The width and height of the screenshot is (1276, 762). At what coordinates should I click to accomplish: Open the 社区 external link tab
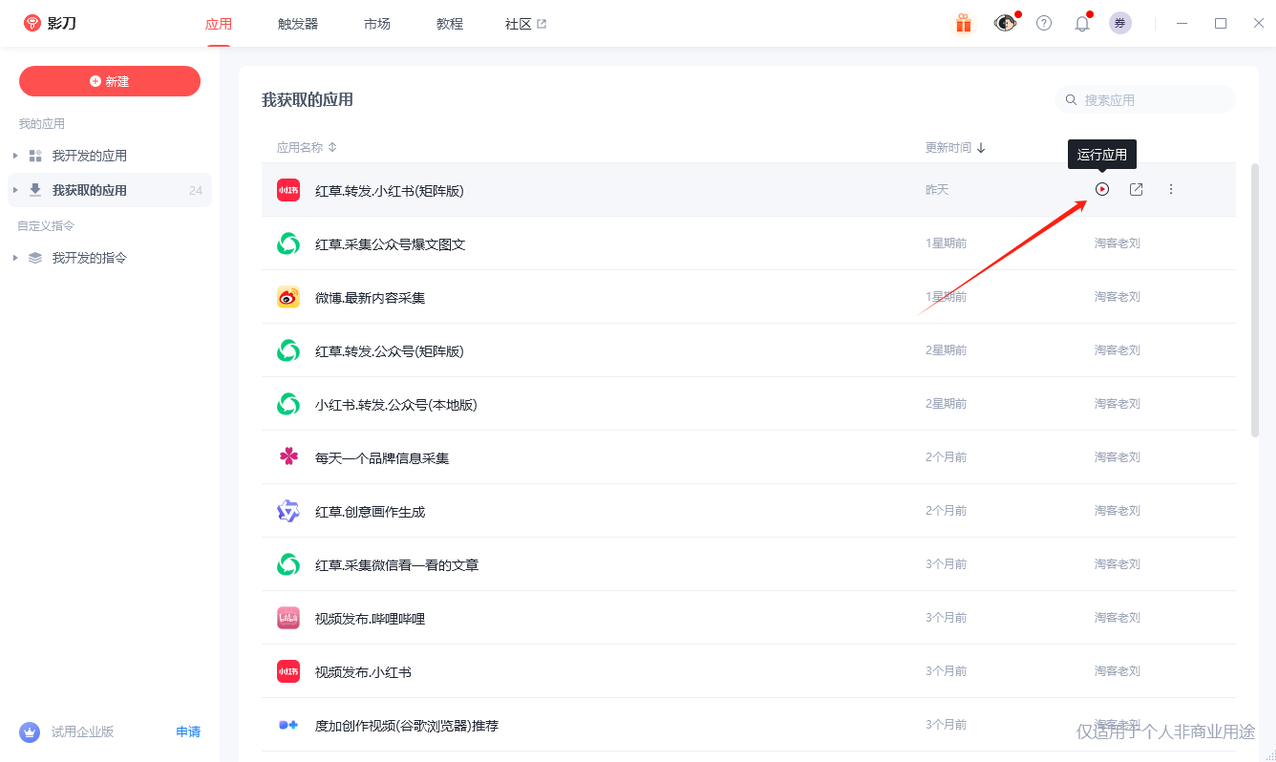pos(526,24)
